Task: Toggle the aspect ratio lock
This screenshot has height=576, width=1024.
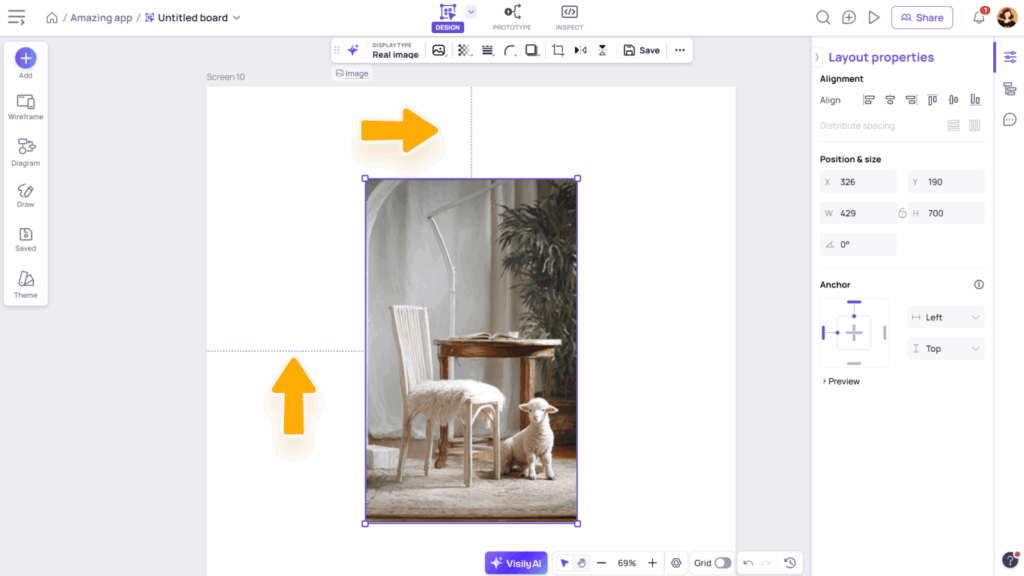Action: tap(902, 213)
